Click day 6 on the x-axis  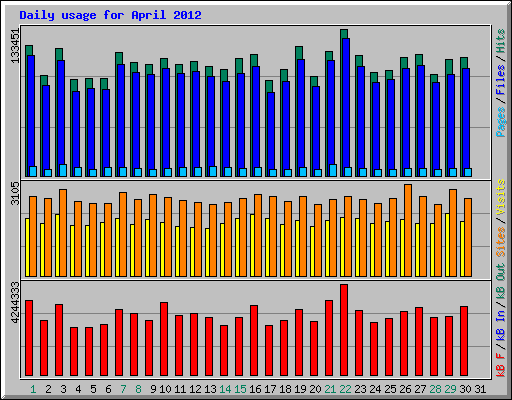pos(108,389)
